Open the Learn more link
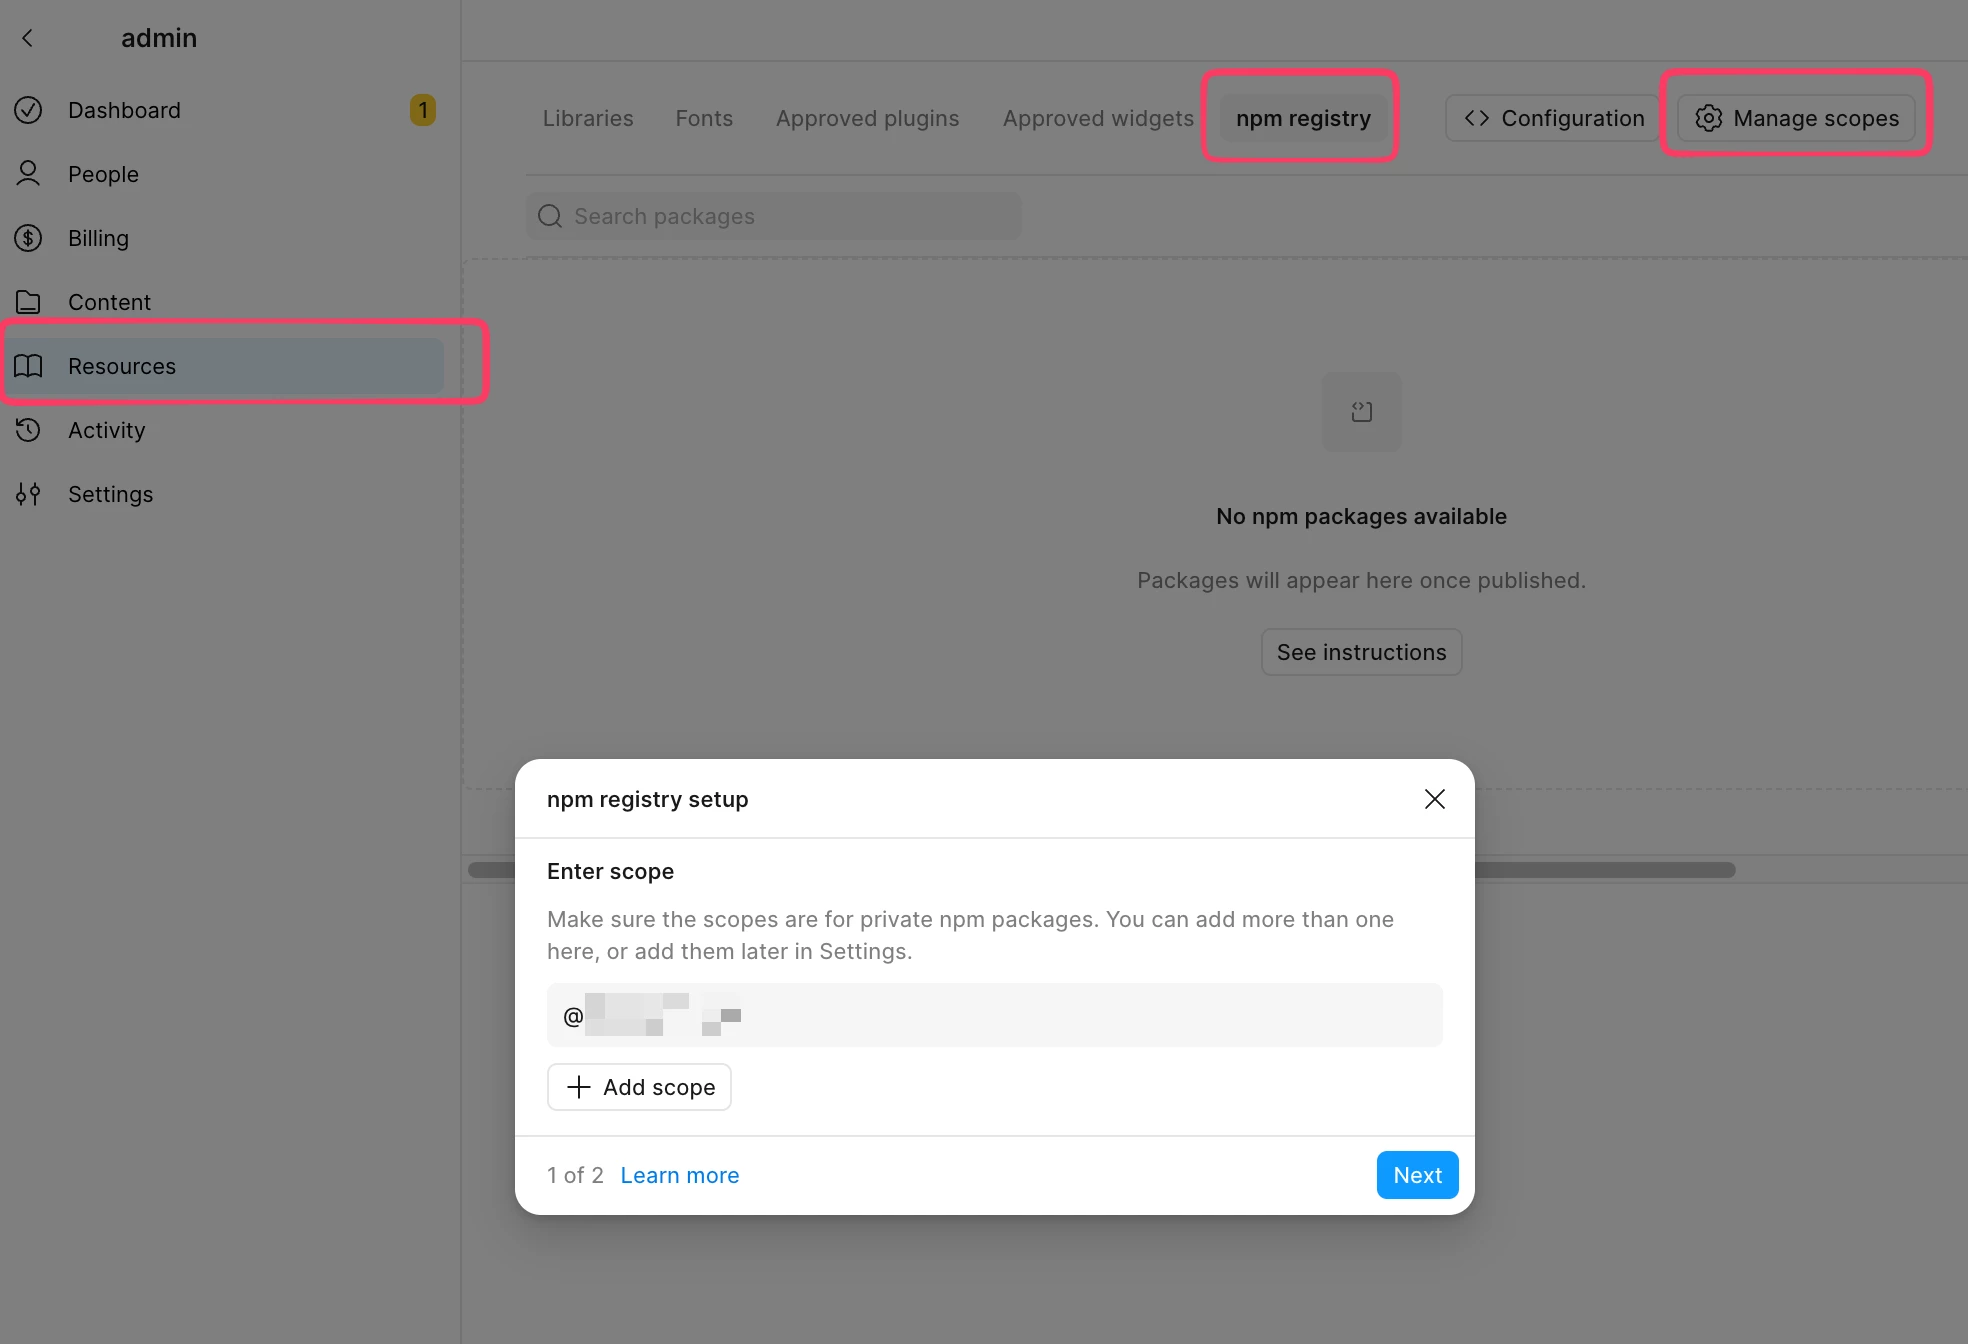Image resolution: width=1968 pixels, height=1344 pixels. [x=679, y=1175]
